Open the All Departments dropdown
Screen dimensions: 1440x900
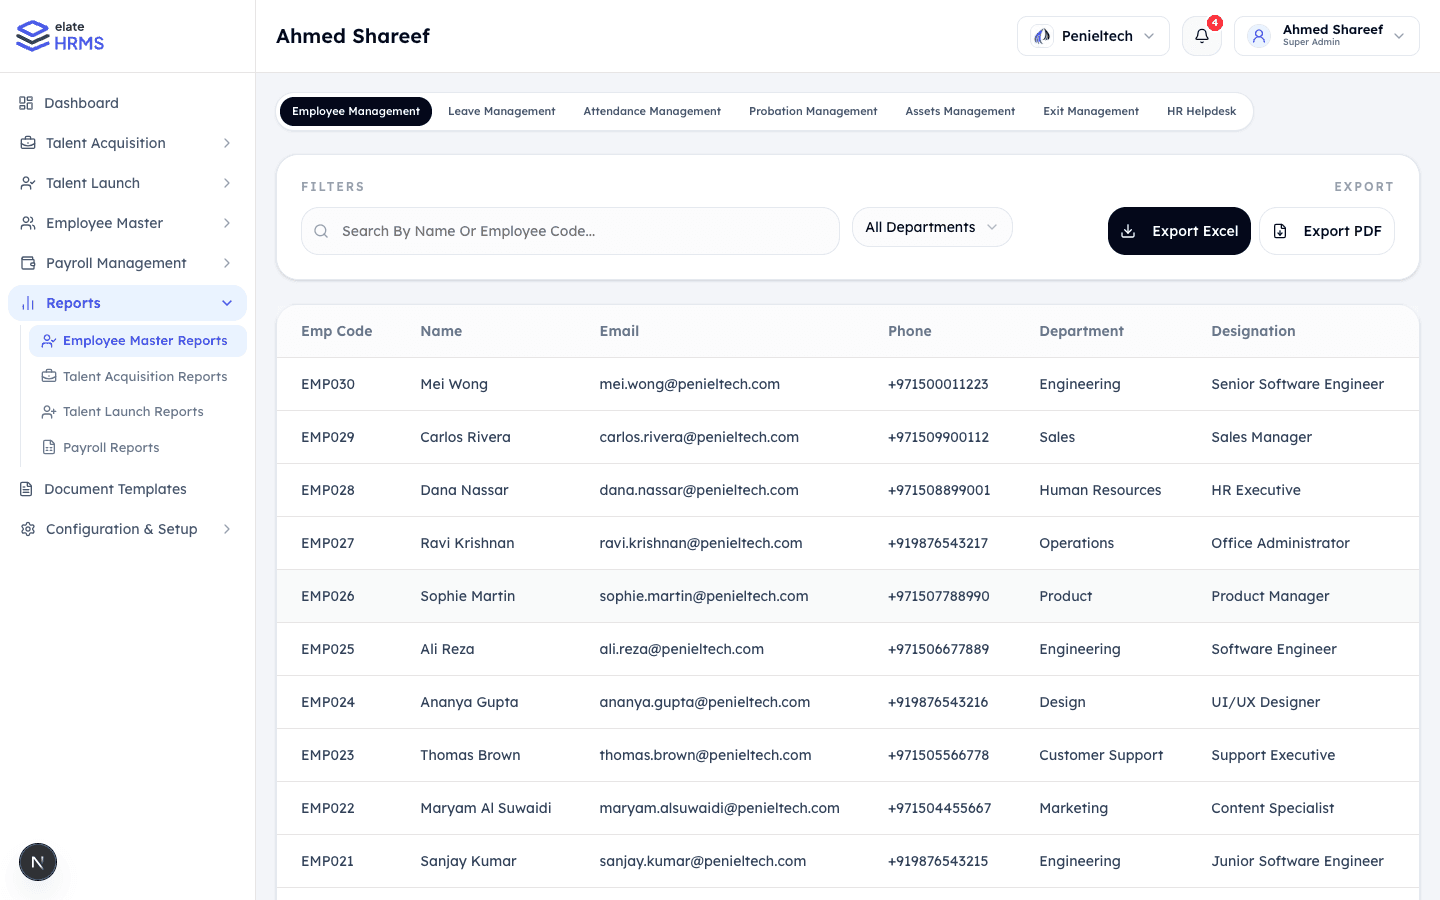click(x=931, y=227)
